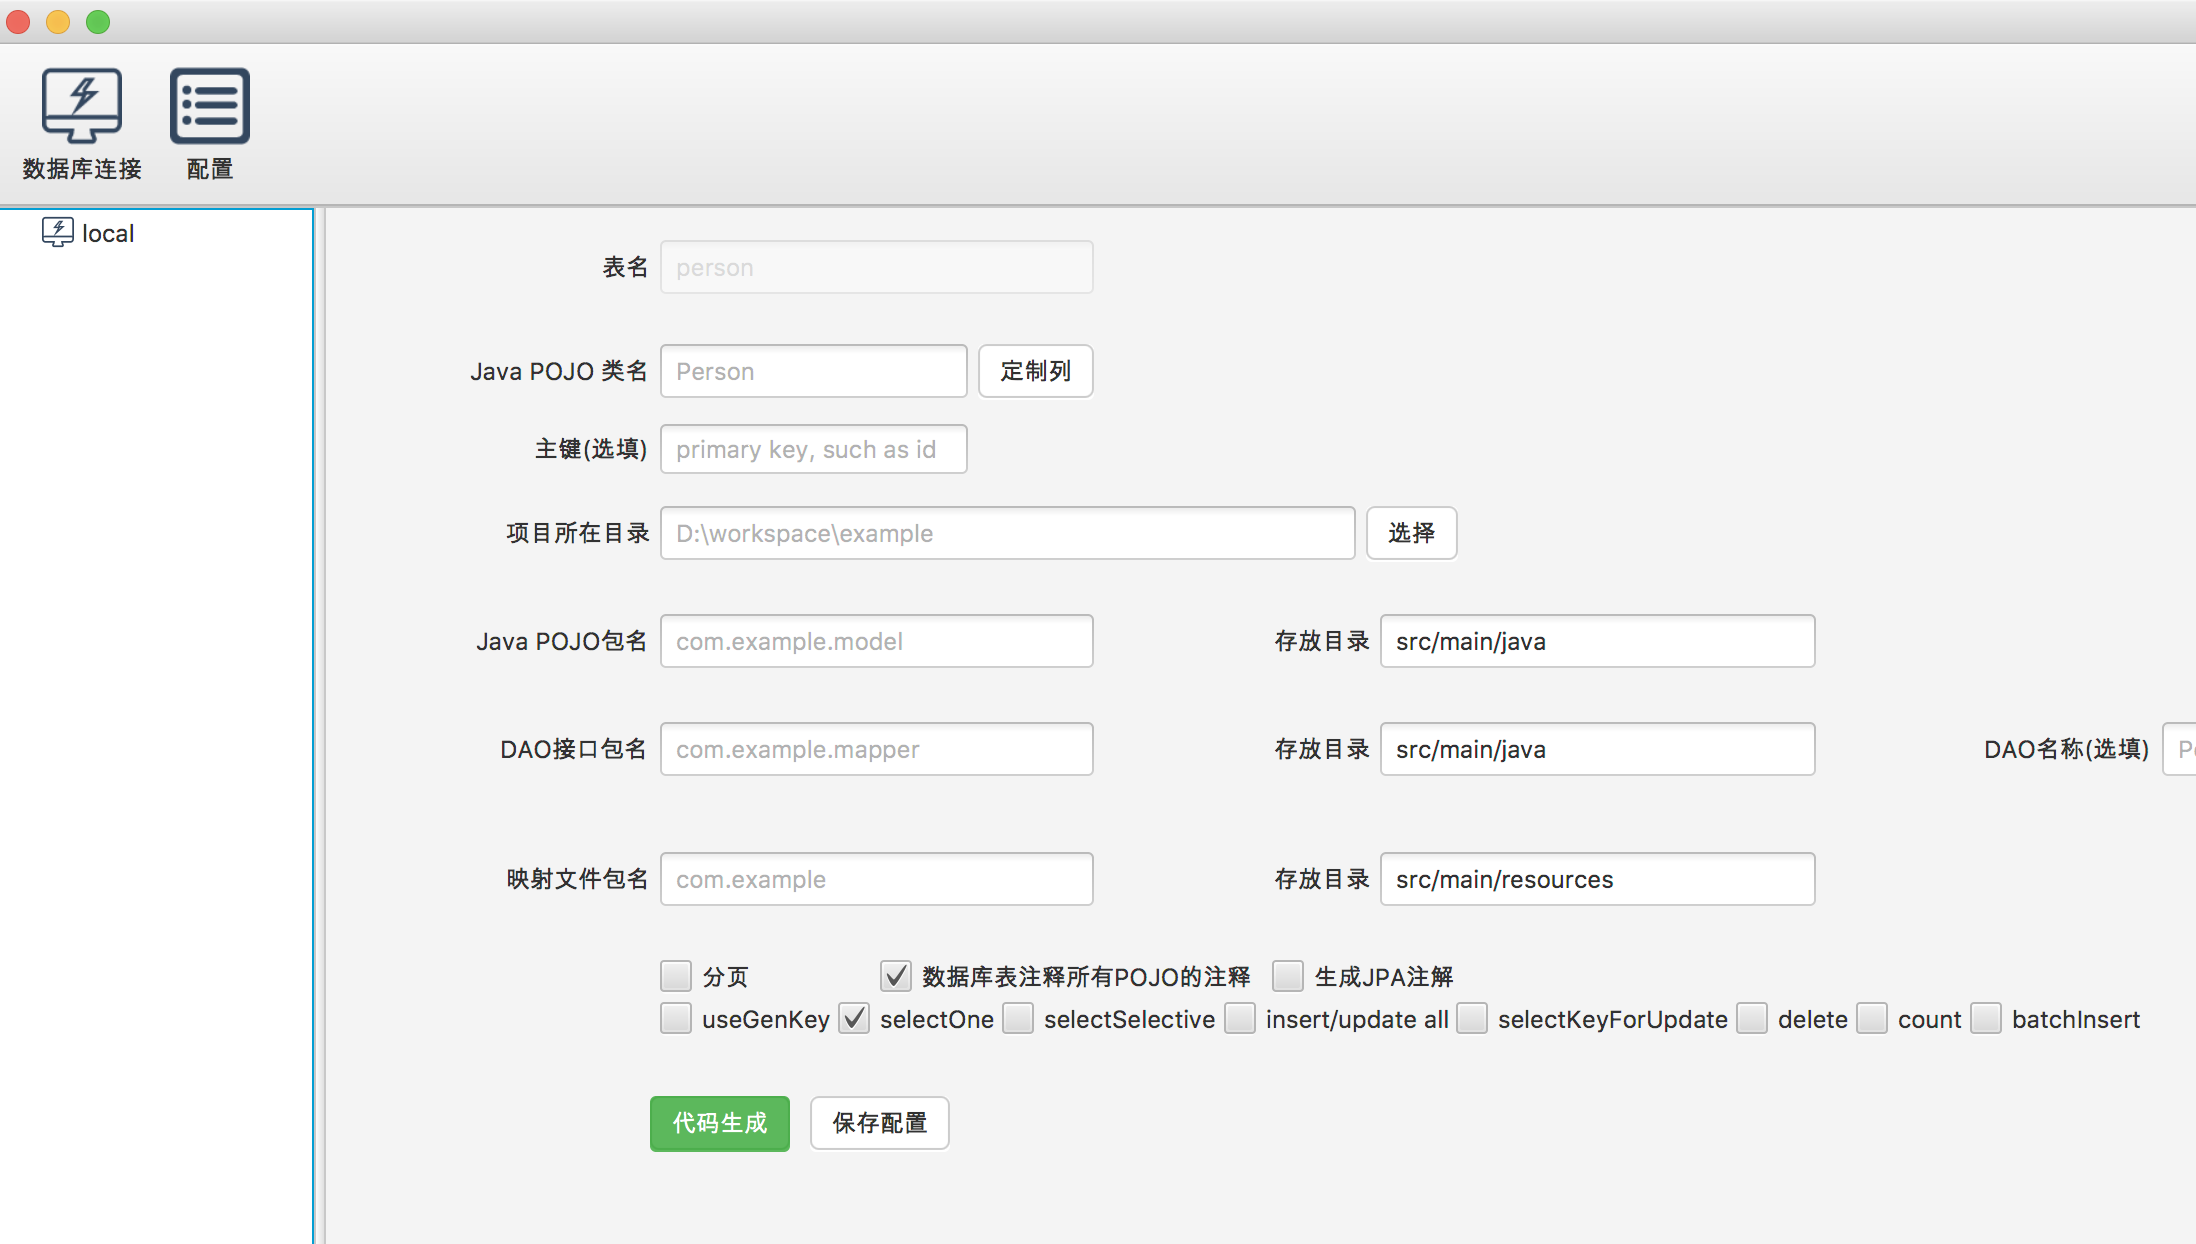2196x1244 pixels.
Task: Edit the src/main/resources directory field
Action: click(1597, 879)
